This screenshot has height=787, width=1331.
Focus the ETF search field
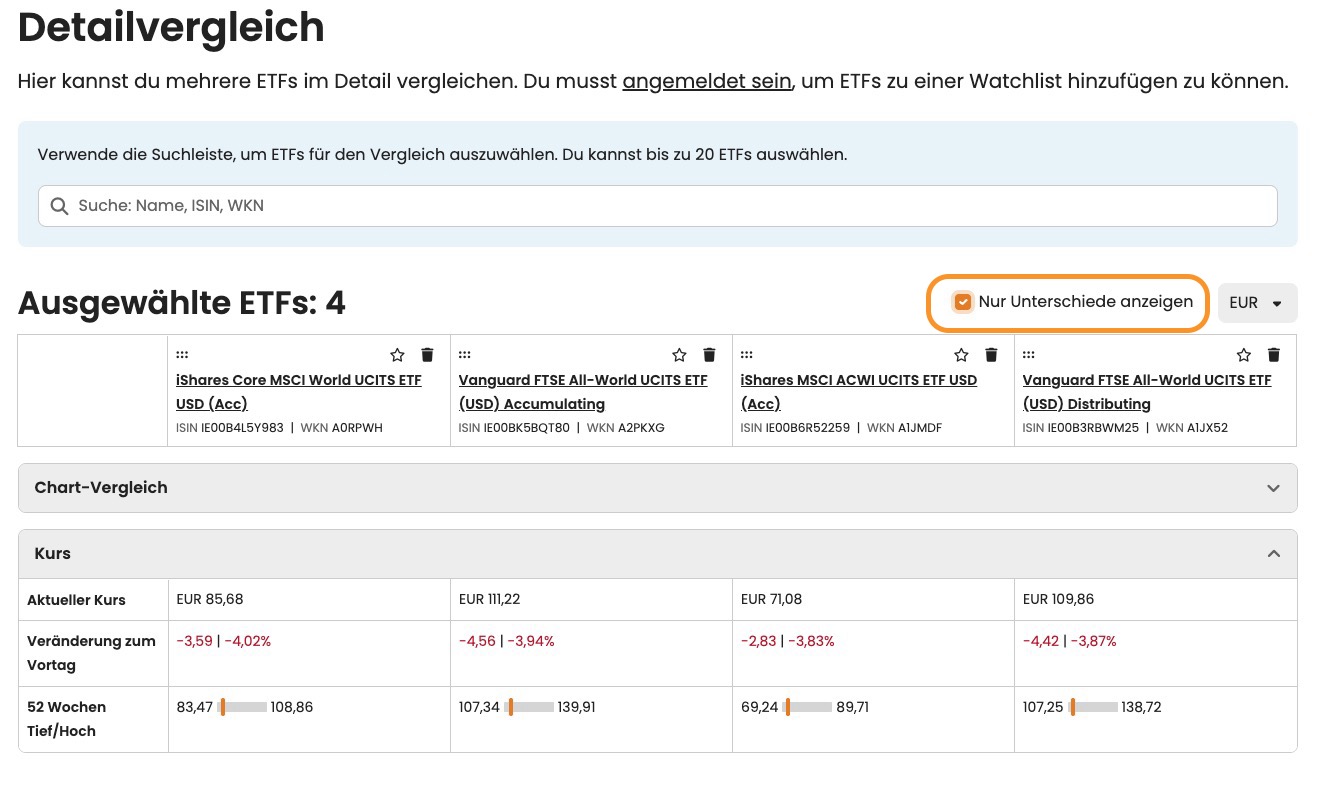pos(660,206)
